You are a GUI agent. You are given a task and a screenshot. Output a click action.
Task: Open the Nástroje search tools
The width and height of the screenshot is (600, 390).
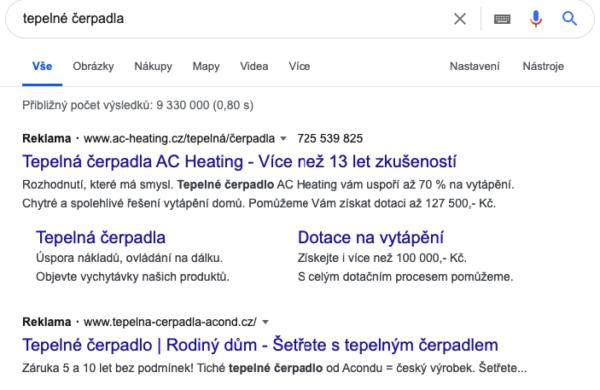(543, 66)
